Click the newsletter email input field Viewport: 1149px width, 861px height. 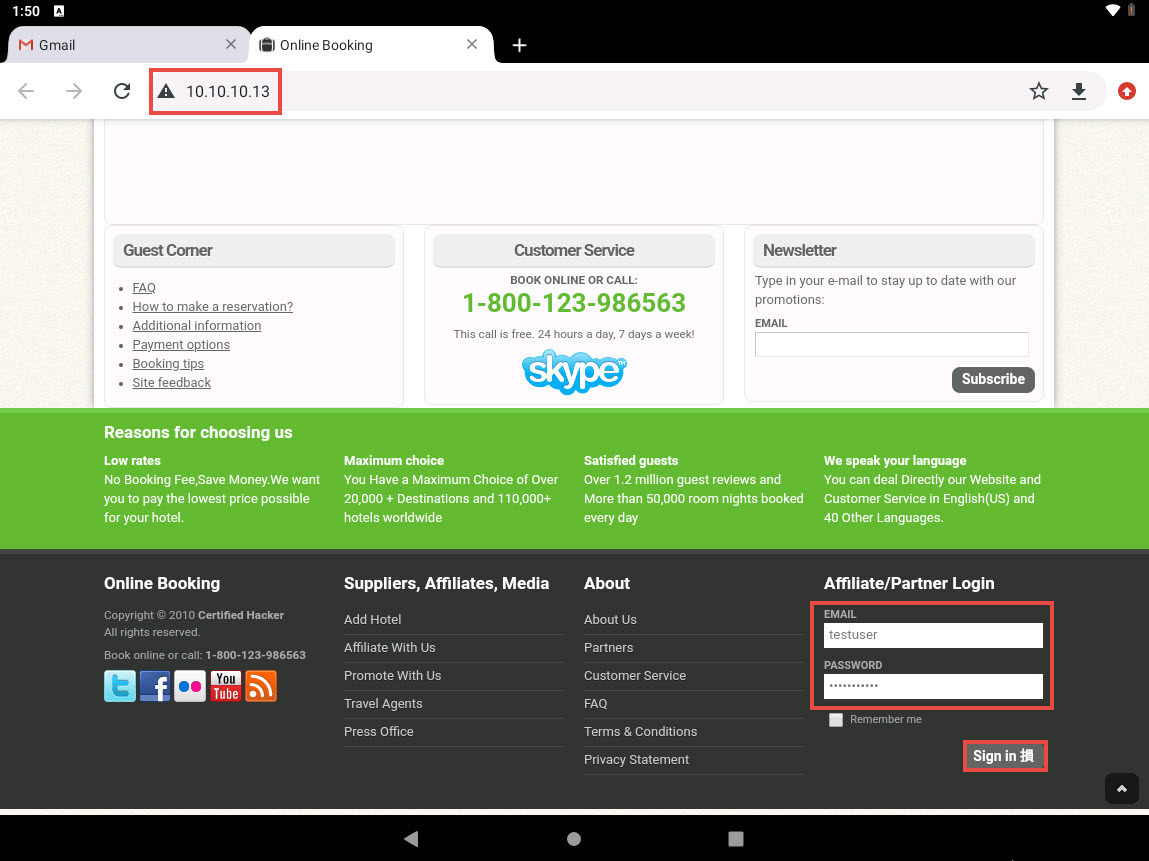coord(891,345)
